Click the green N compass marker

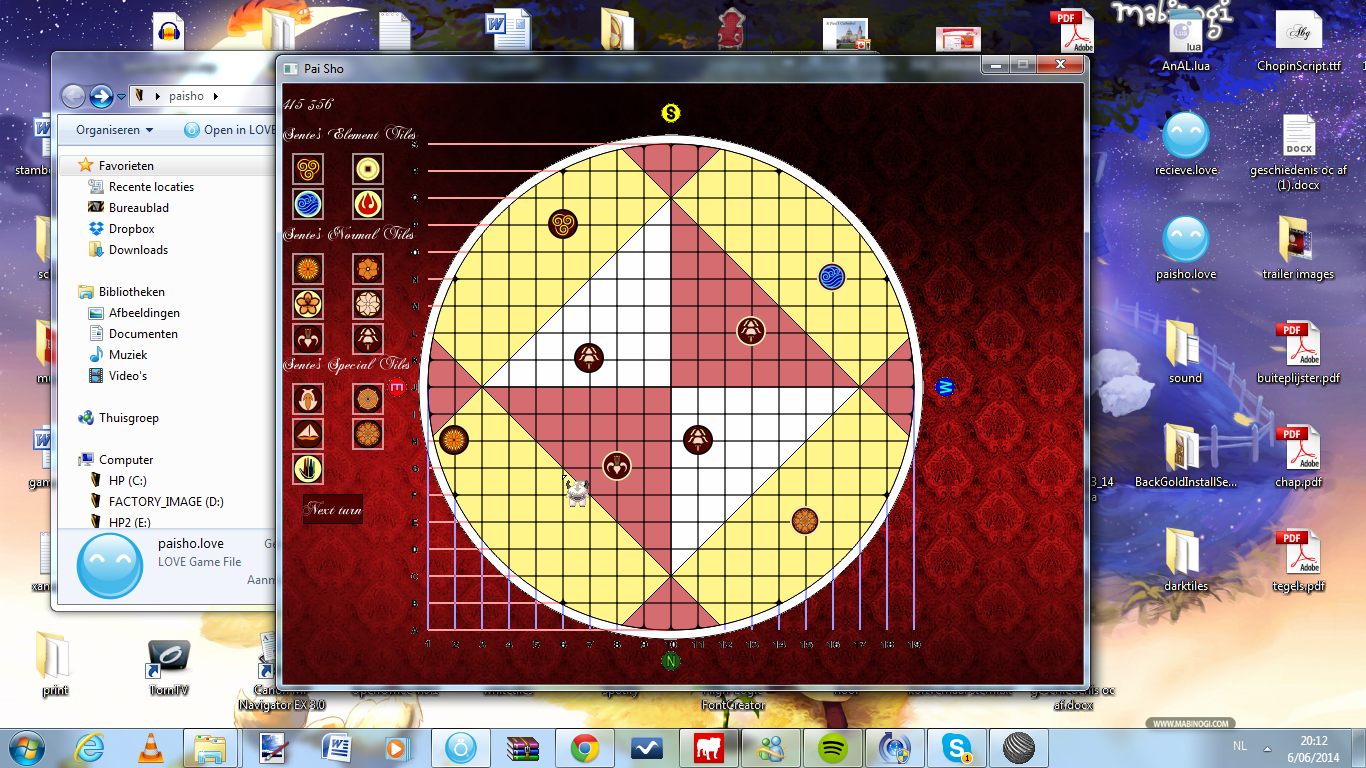(x=671, y=660)
